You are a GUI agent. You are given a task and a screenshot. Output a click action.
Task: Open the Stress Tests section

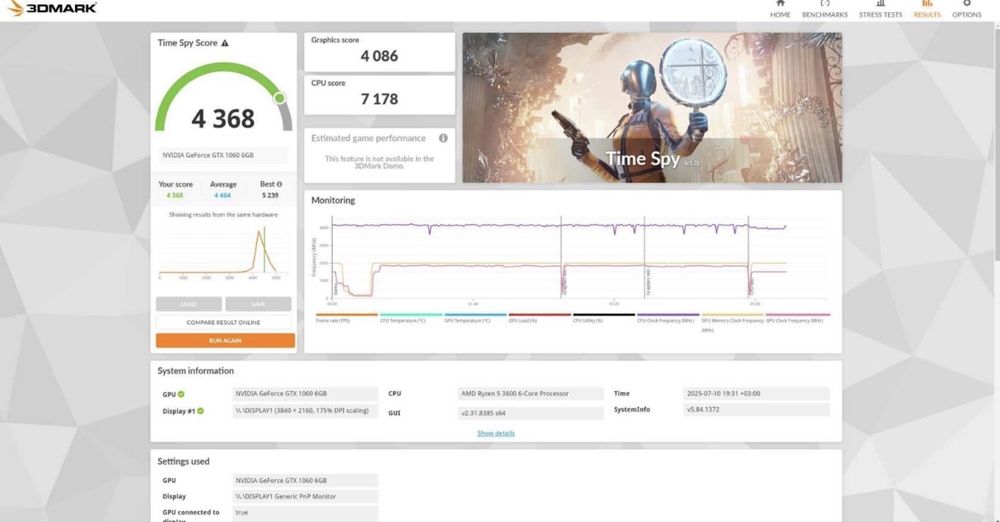click(x=880, y=9)
